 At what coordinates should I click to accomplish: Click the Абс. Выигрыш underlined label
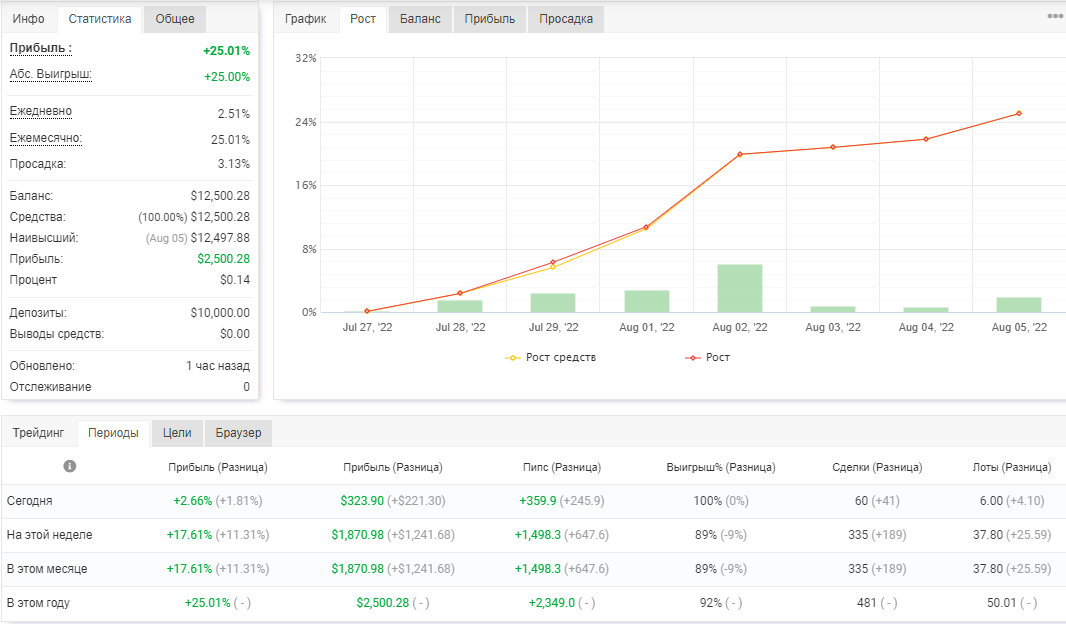[50, 74]
